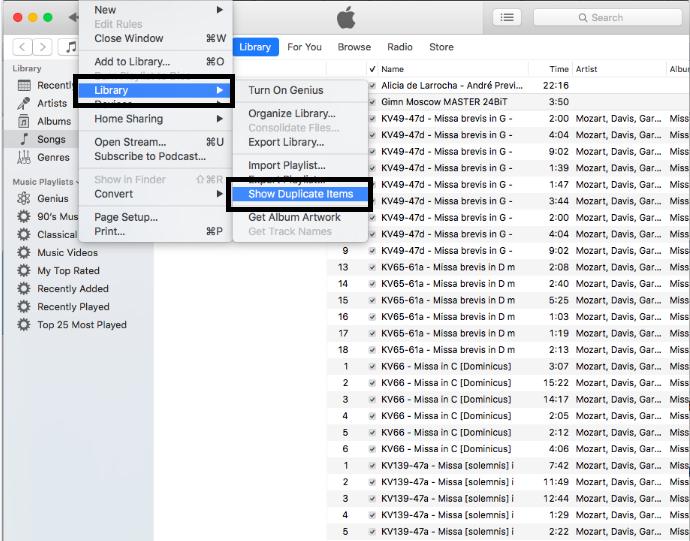The width and height of the screenshot is (690, 541).
Task: Open the highlighted Library submenu
Action: pos(155,90)
